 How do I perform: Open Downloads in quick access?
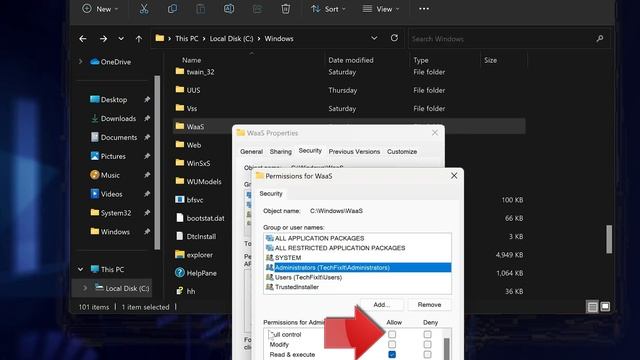point(113,118)
